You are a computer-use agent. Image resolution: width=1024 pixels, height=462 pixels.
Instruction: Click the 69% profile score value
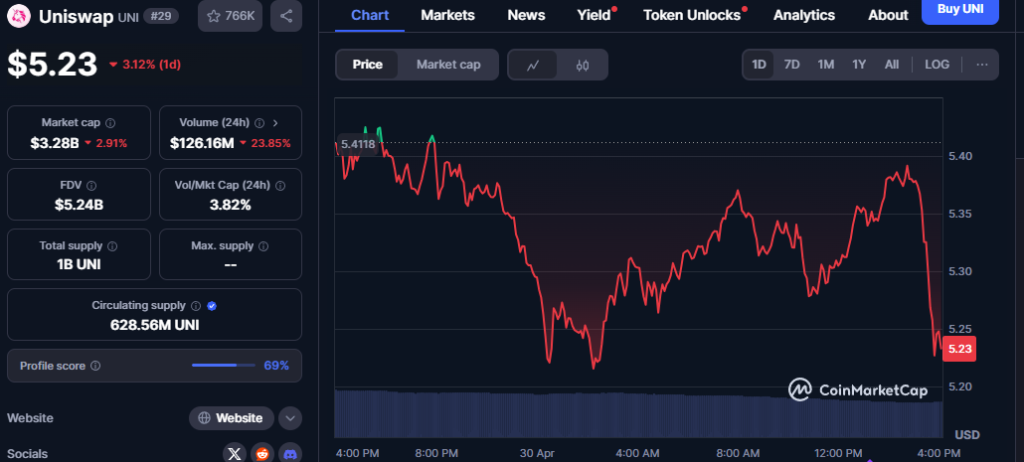(276, 365)
